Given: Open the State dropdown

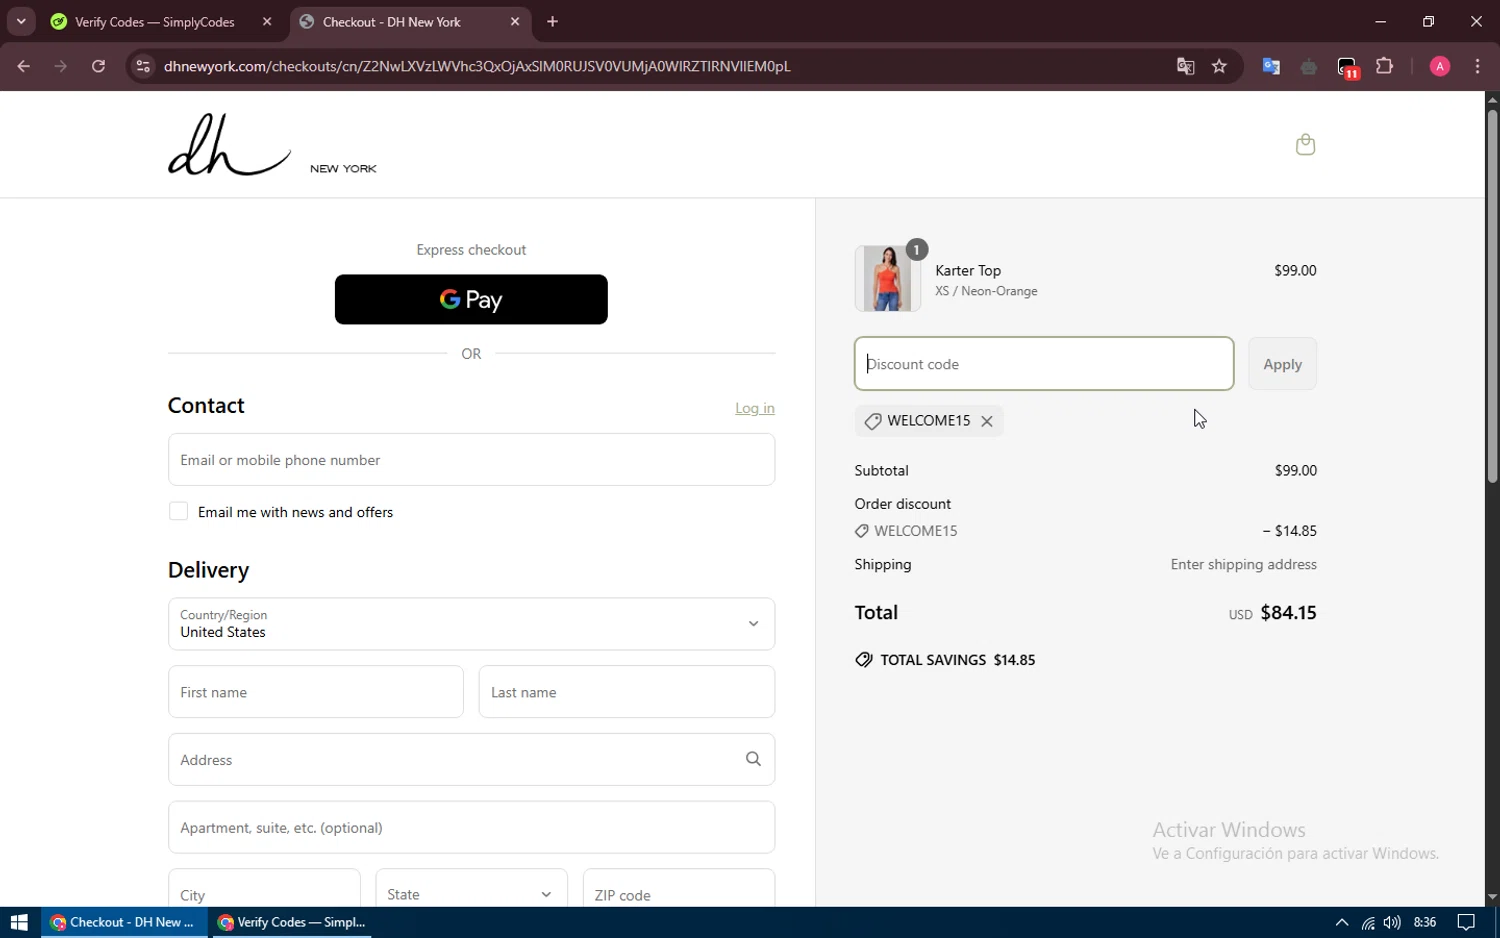Looking at the screenshot, I should click(471, 894).
